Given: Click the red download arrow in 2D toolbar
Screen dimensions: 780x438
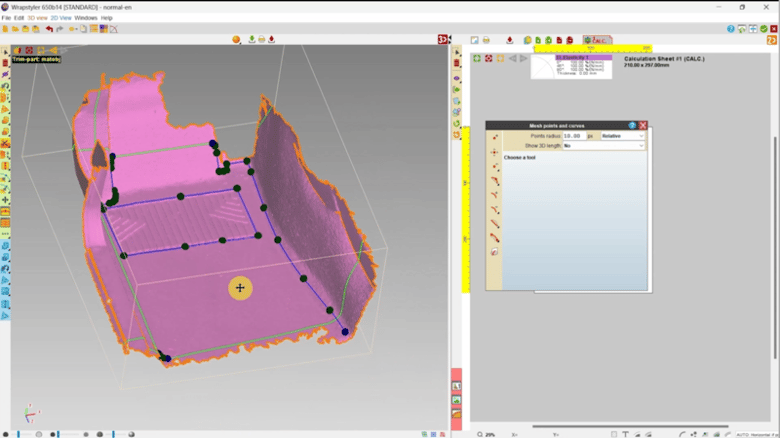Looking at the screenshot, I should (509, 40).
